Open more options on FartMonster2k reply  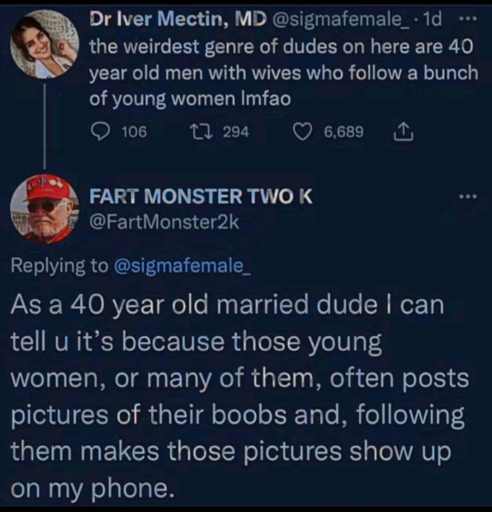pyautogui.click(x=468, y=197)
